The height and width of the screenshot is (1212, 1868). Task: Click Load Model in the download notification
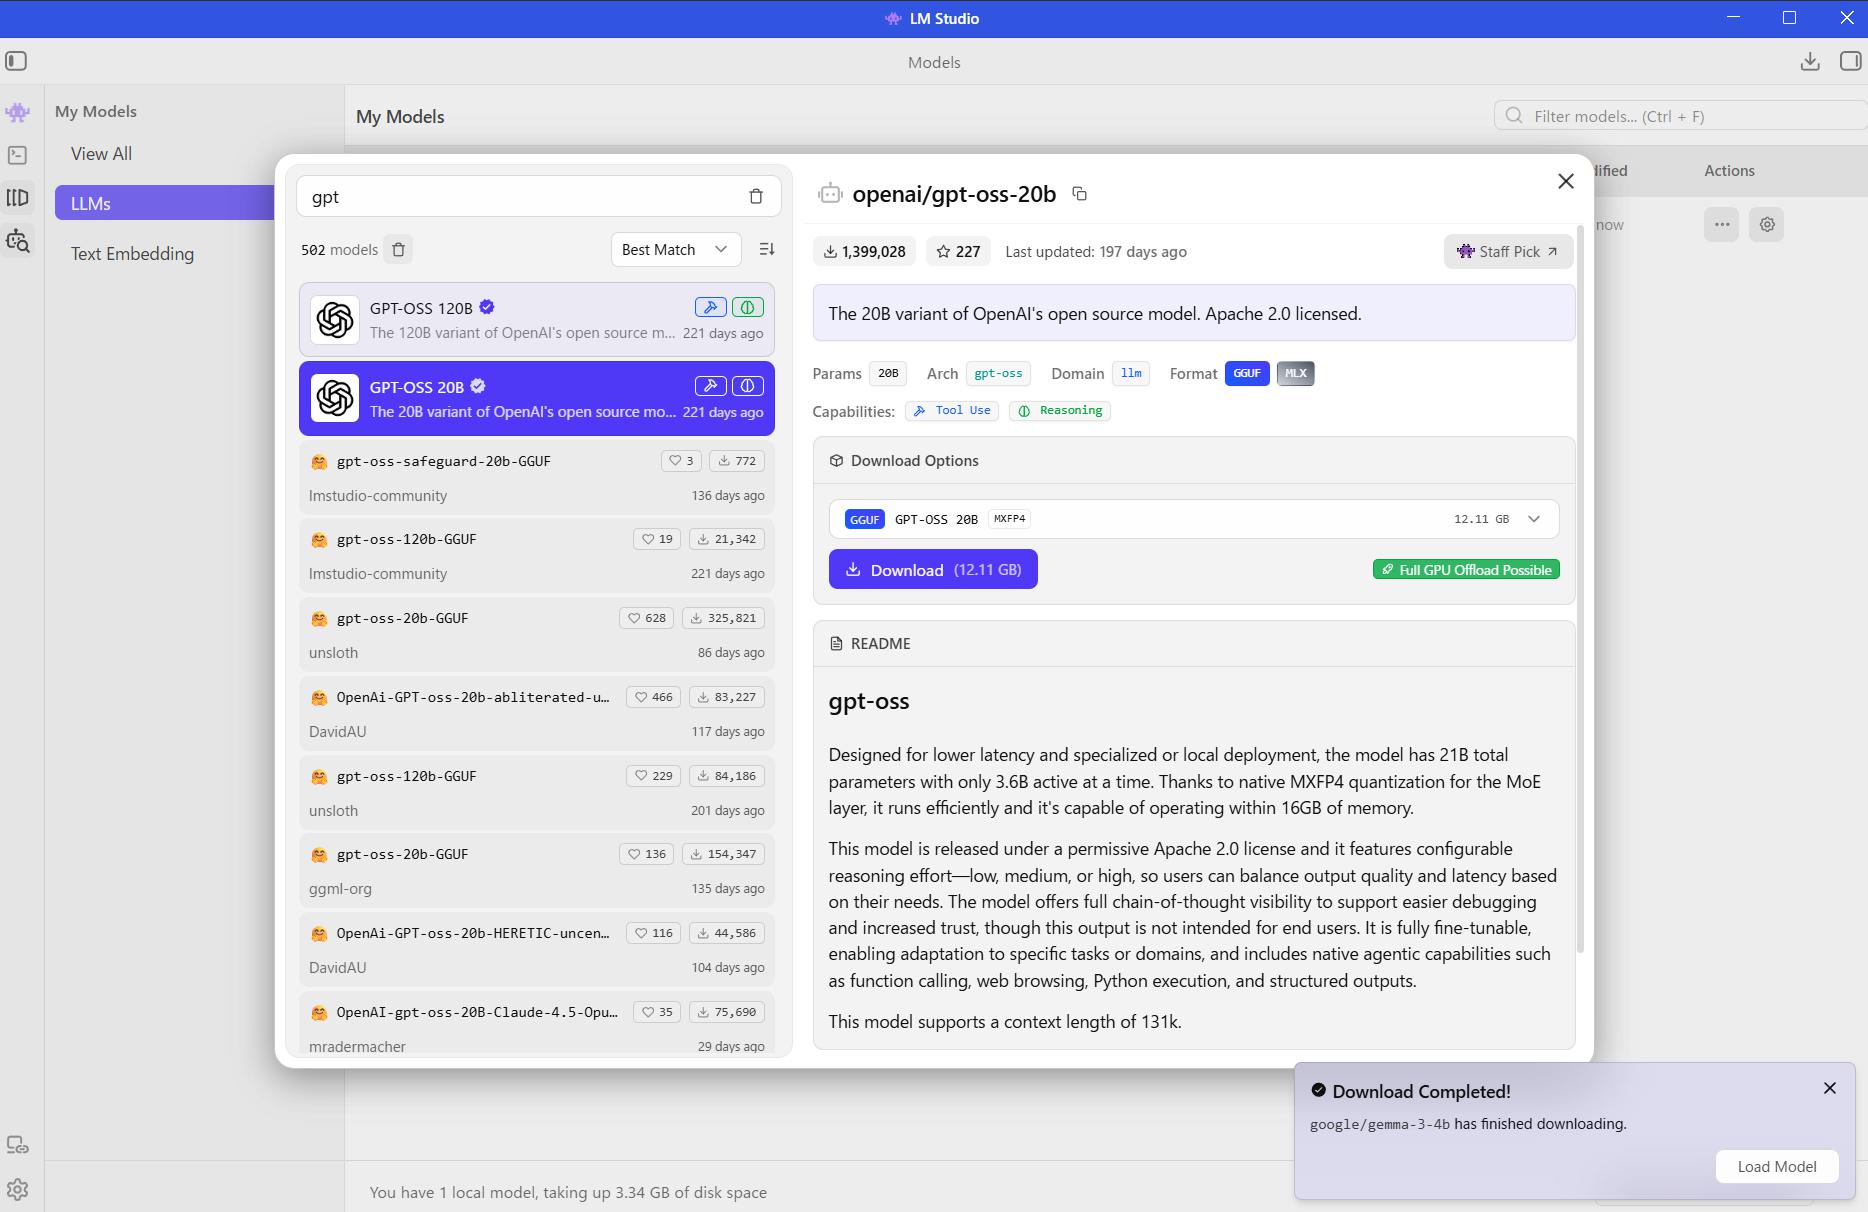(x=1776, y=1166)
